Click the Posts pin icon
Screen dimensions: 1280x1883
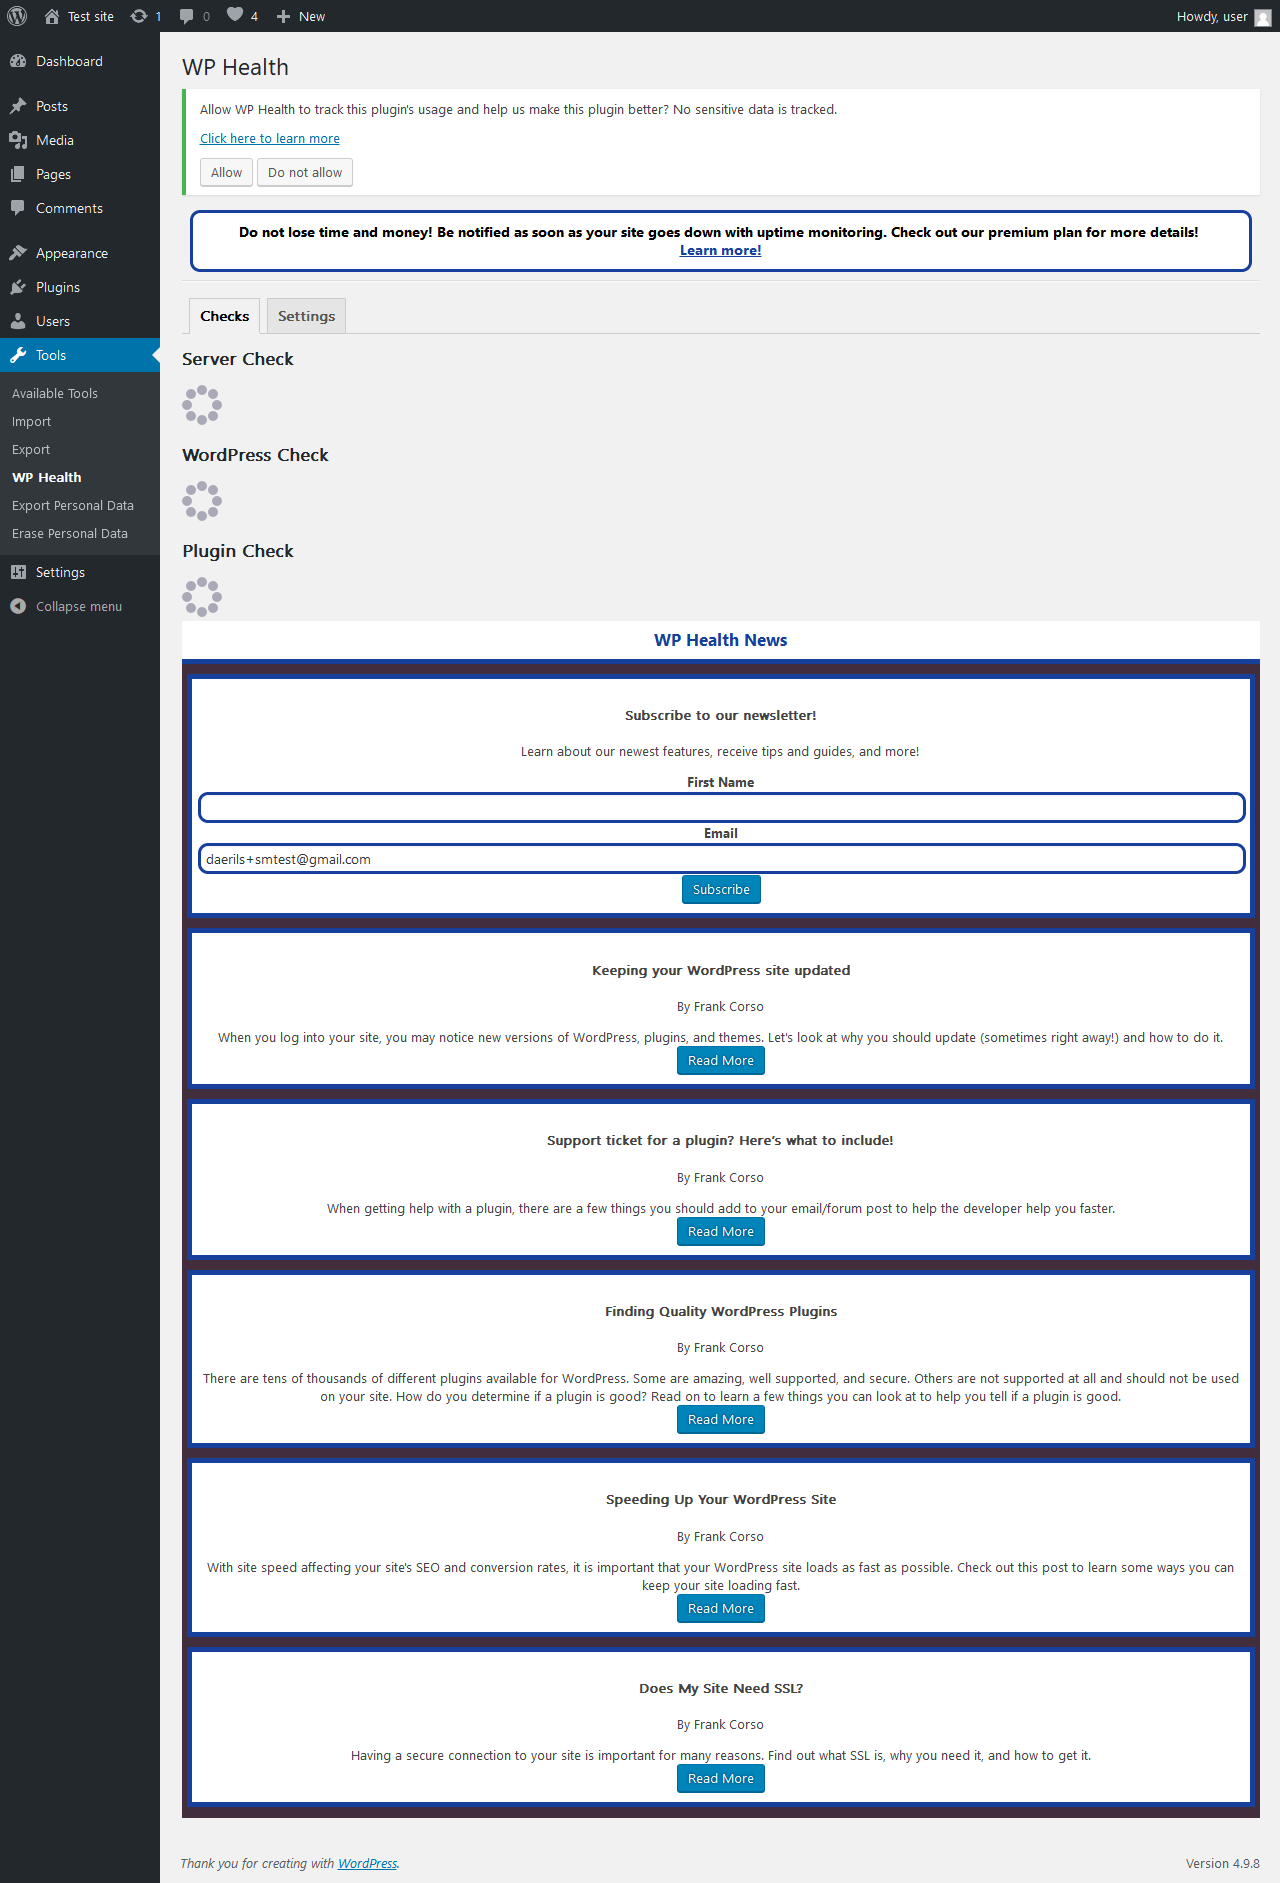pos(18,106)
